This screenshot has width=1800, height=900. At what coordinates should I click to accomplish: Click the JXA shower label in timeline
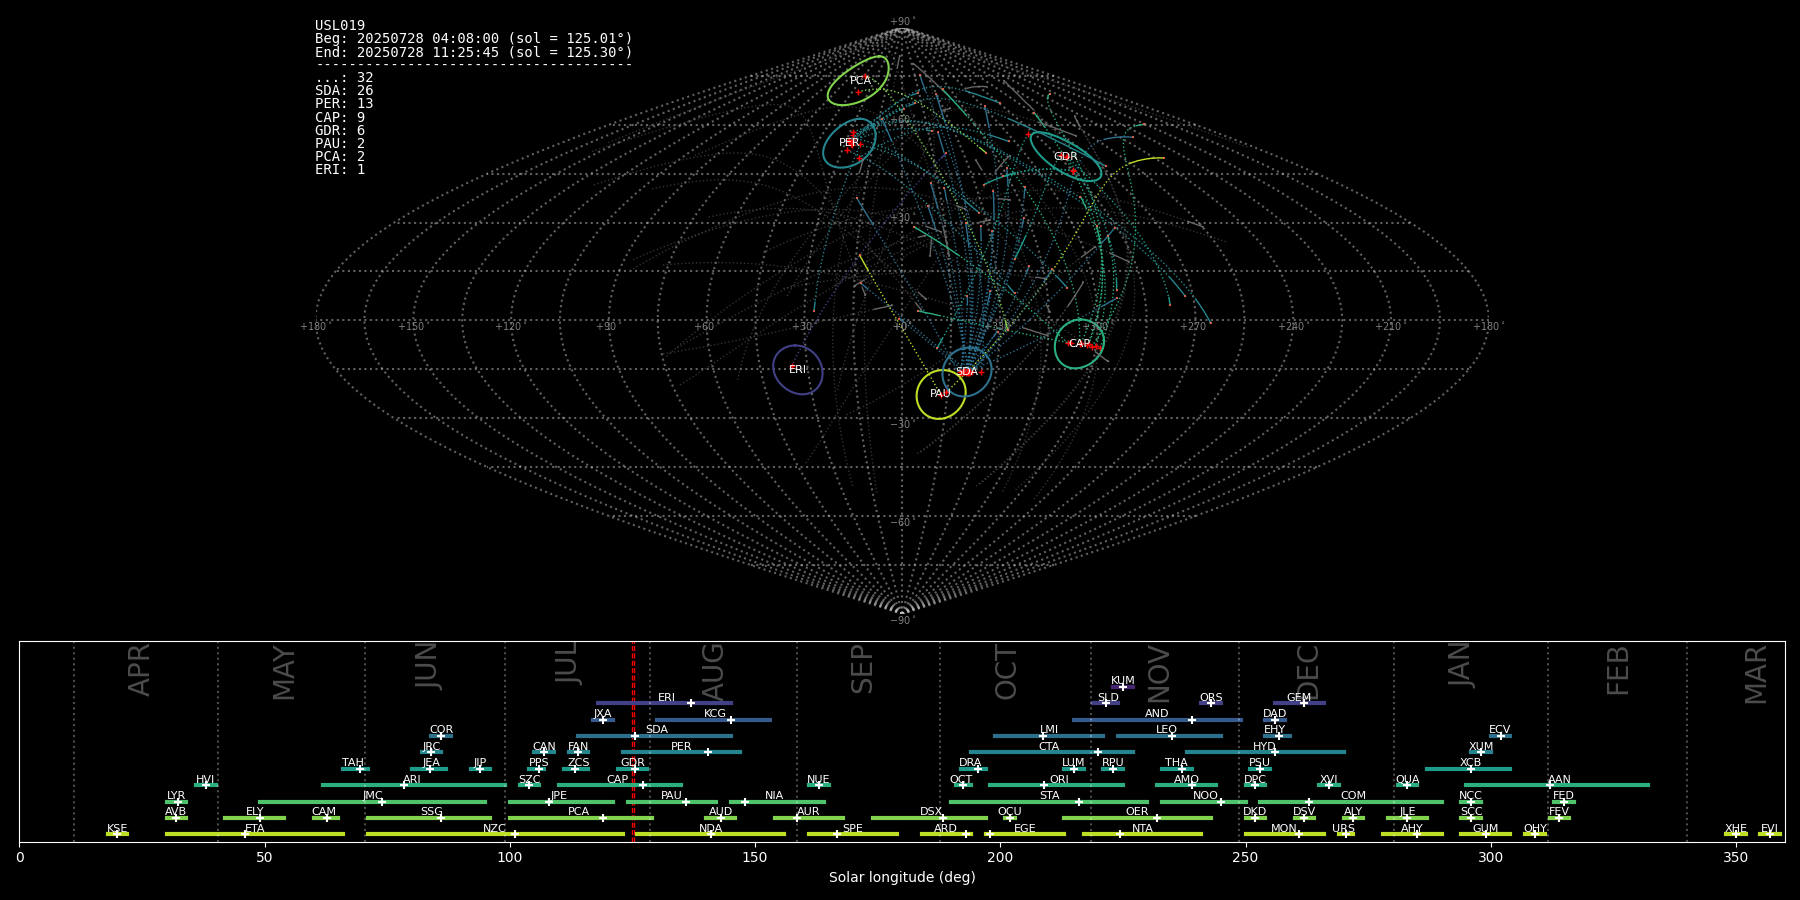(602, 714)
